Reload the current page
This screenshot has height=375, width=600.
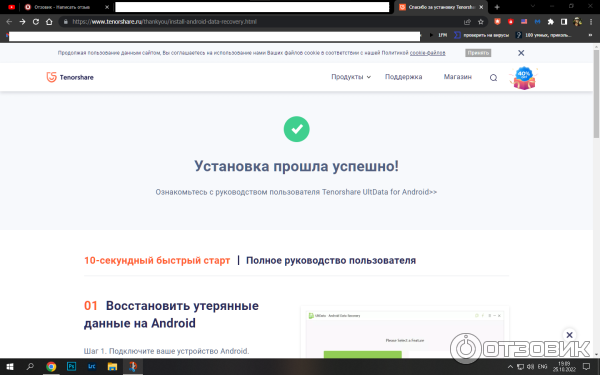click(x=36, y=22)
